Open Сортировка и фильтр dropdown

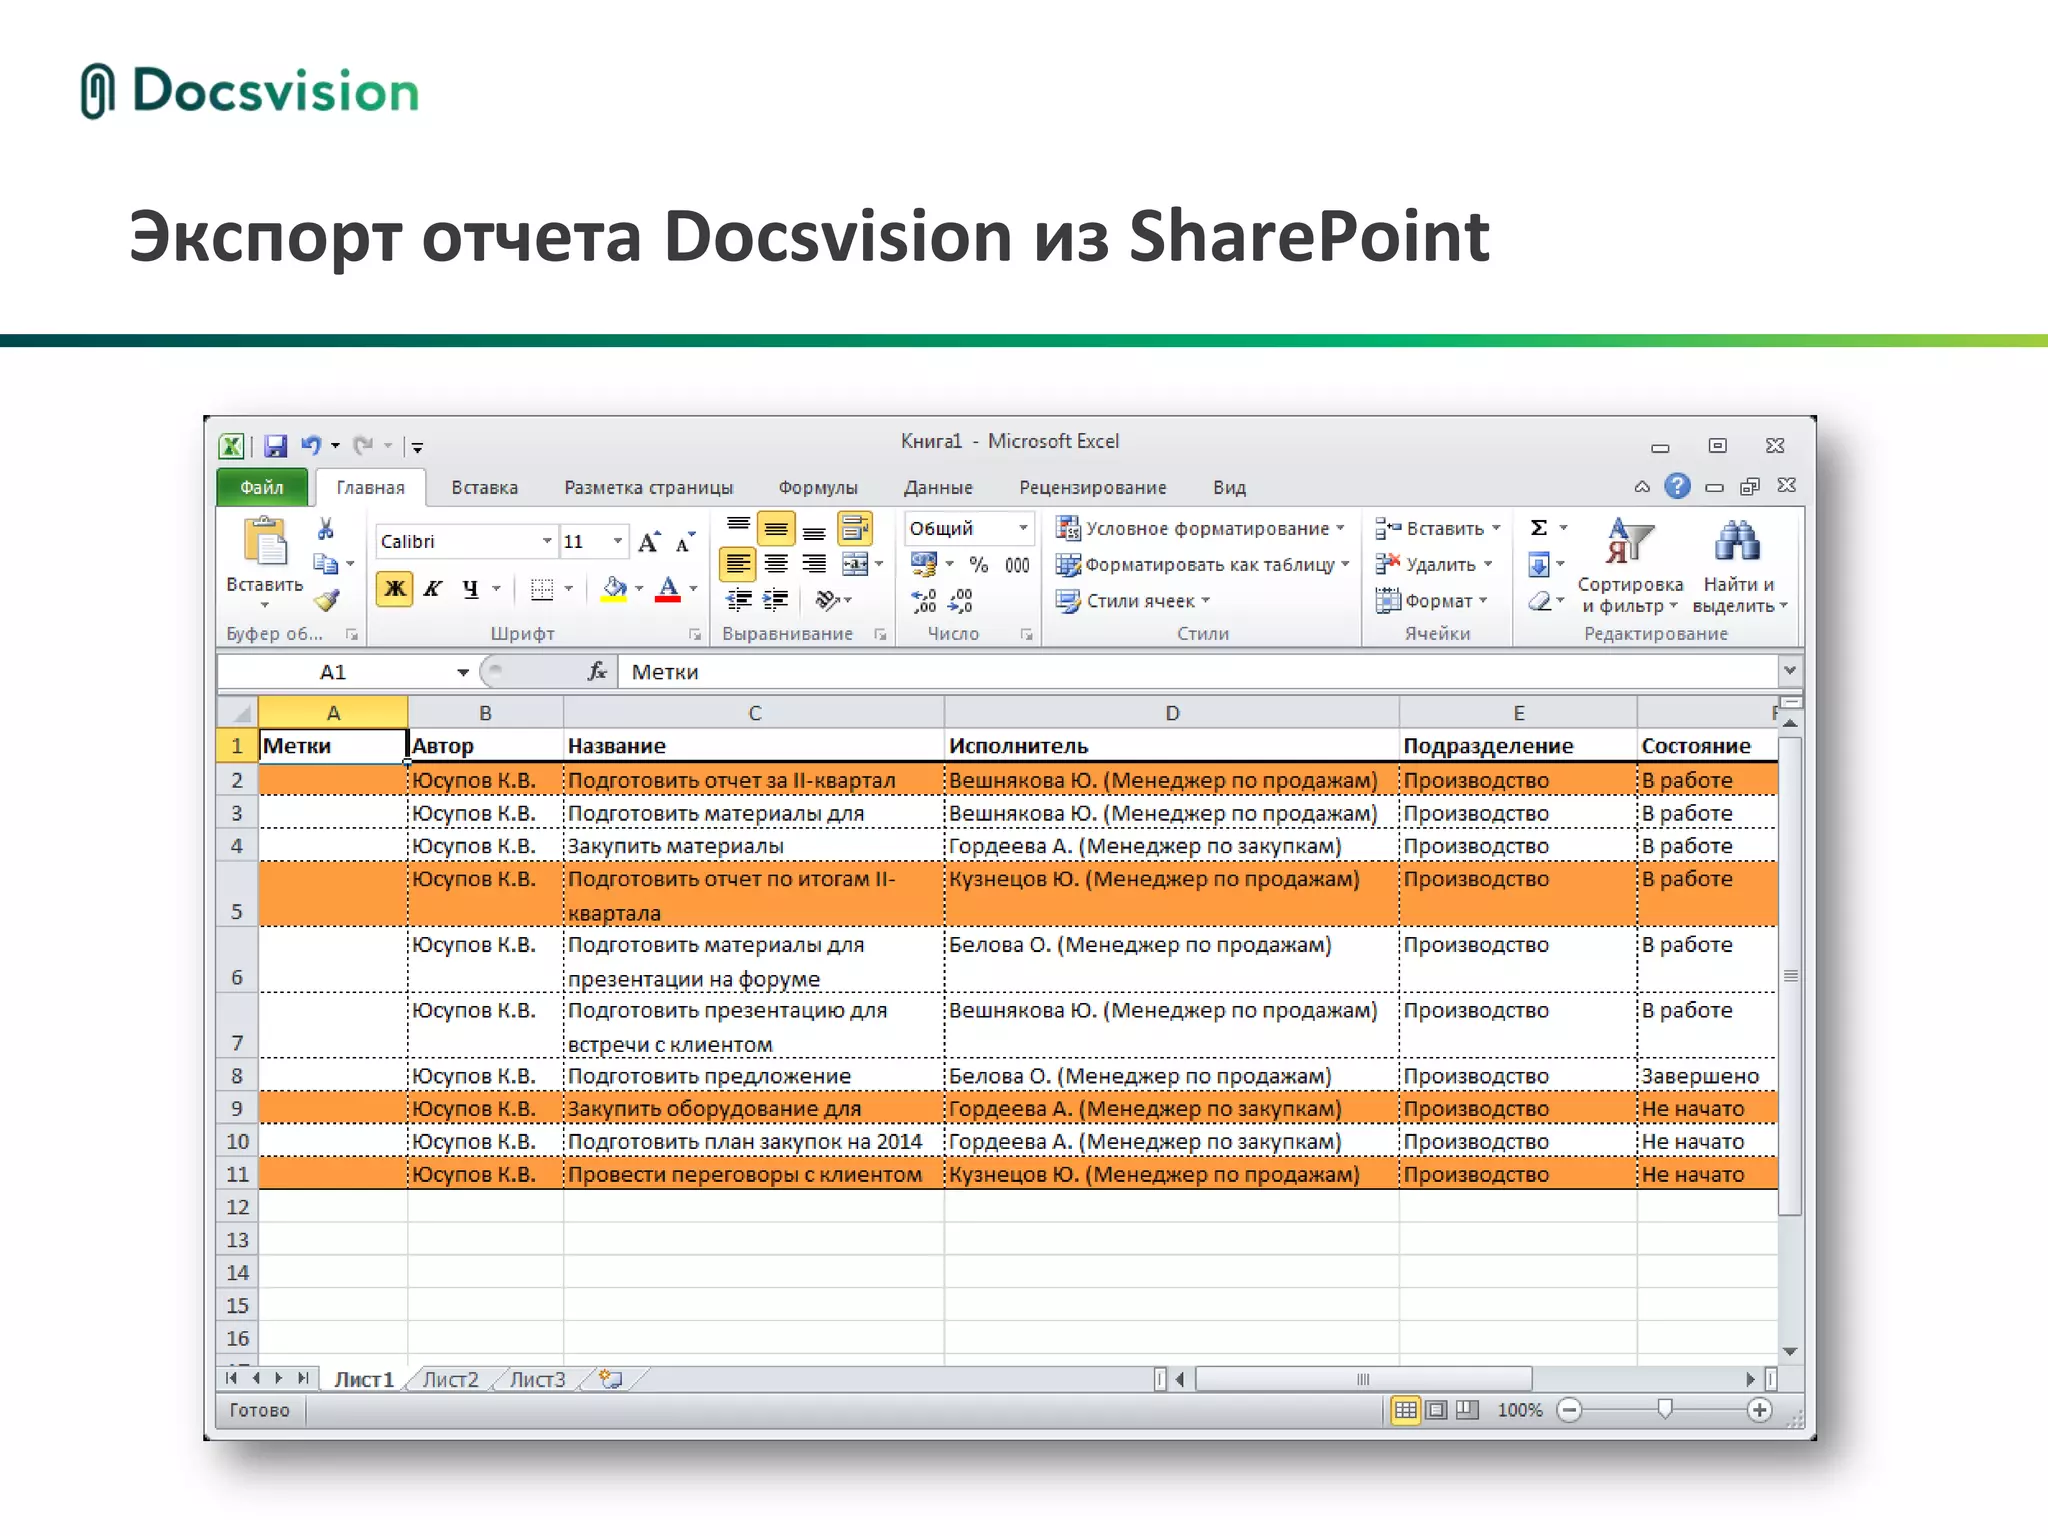(x=1630, y=567)
